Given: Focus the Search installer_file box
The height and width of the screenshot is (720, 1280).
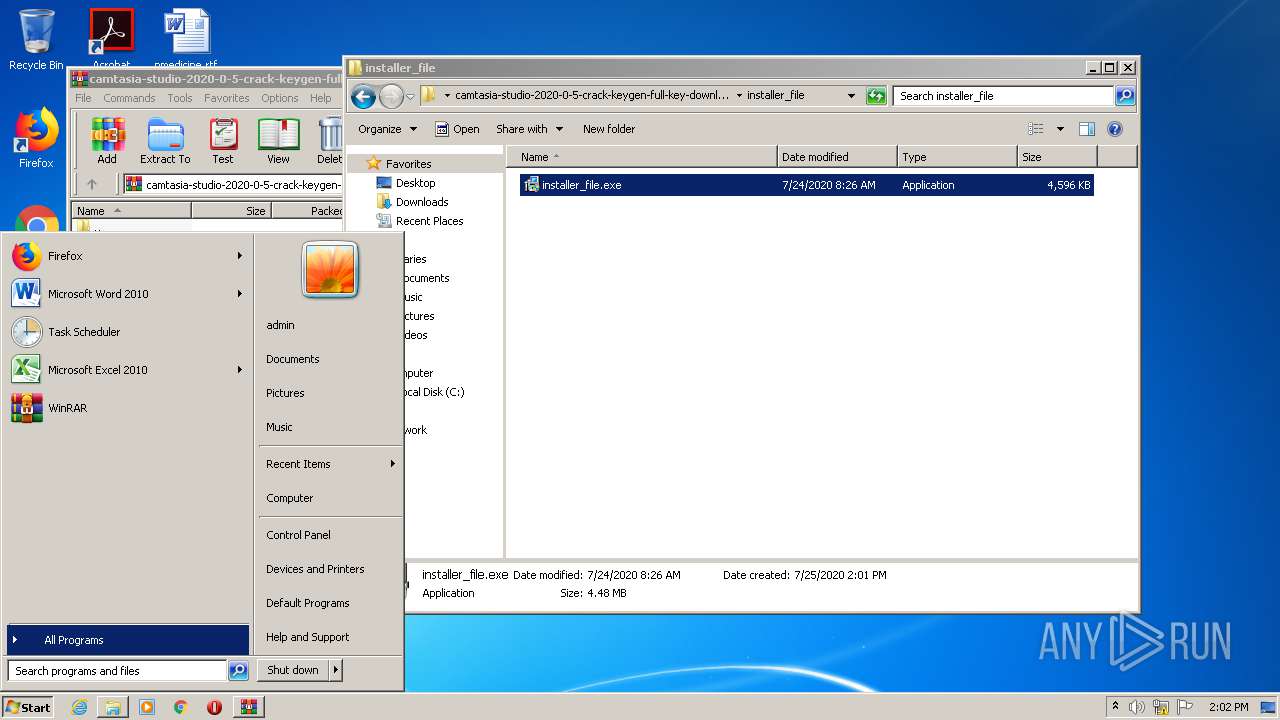Looking at the screenshot, I should pyautogui.click(x=1003, y=96).
